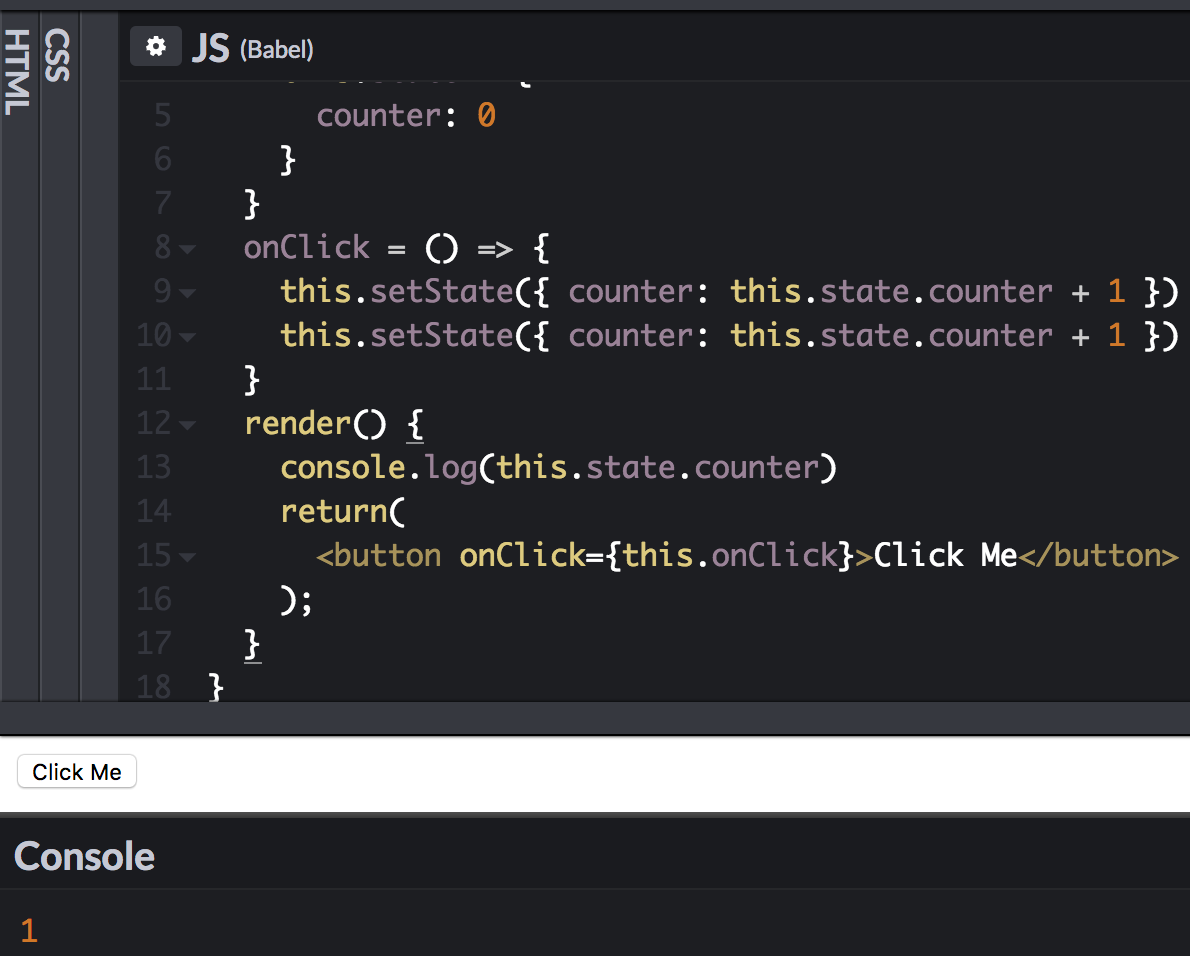Click the return( statement on line 14
1190x956 pixels.
(x=343, y=511)
